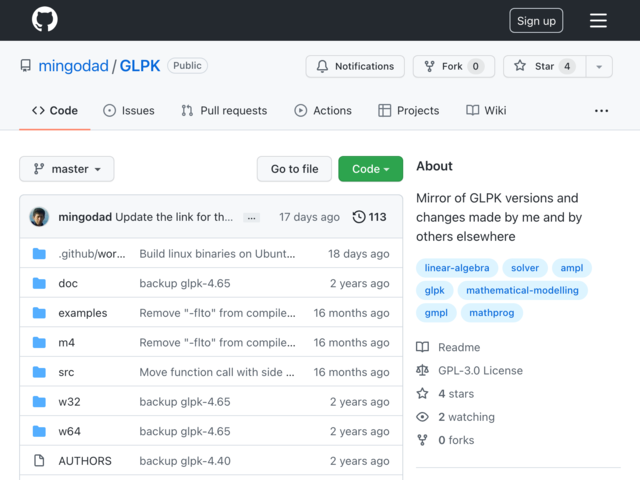Open commit 'backup glpk-4.40'
Viewport: 640px width, 480px height.
tap(185, 461)
